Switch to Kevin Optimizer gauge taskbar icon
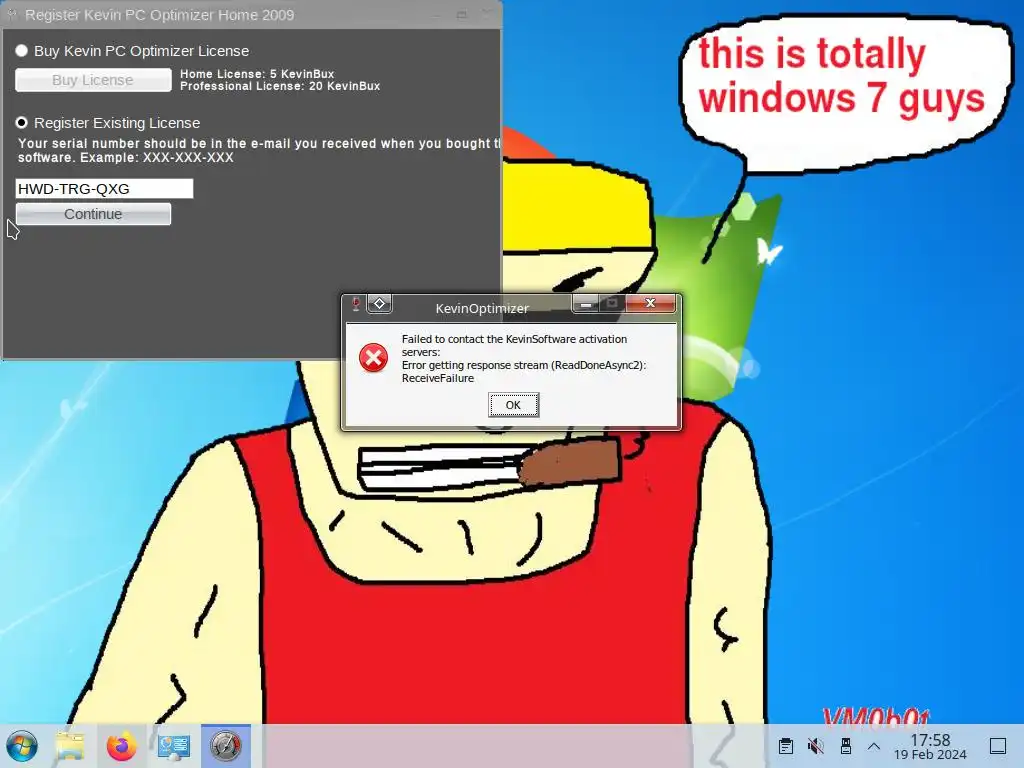This screenshot has height=768, width=1024. [226, 746]
